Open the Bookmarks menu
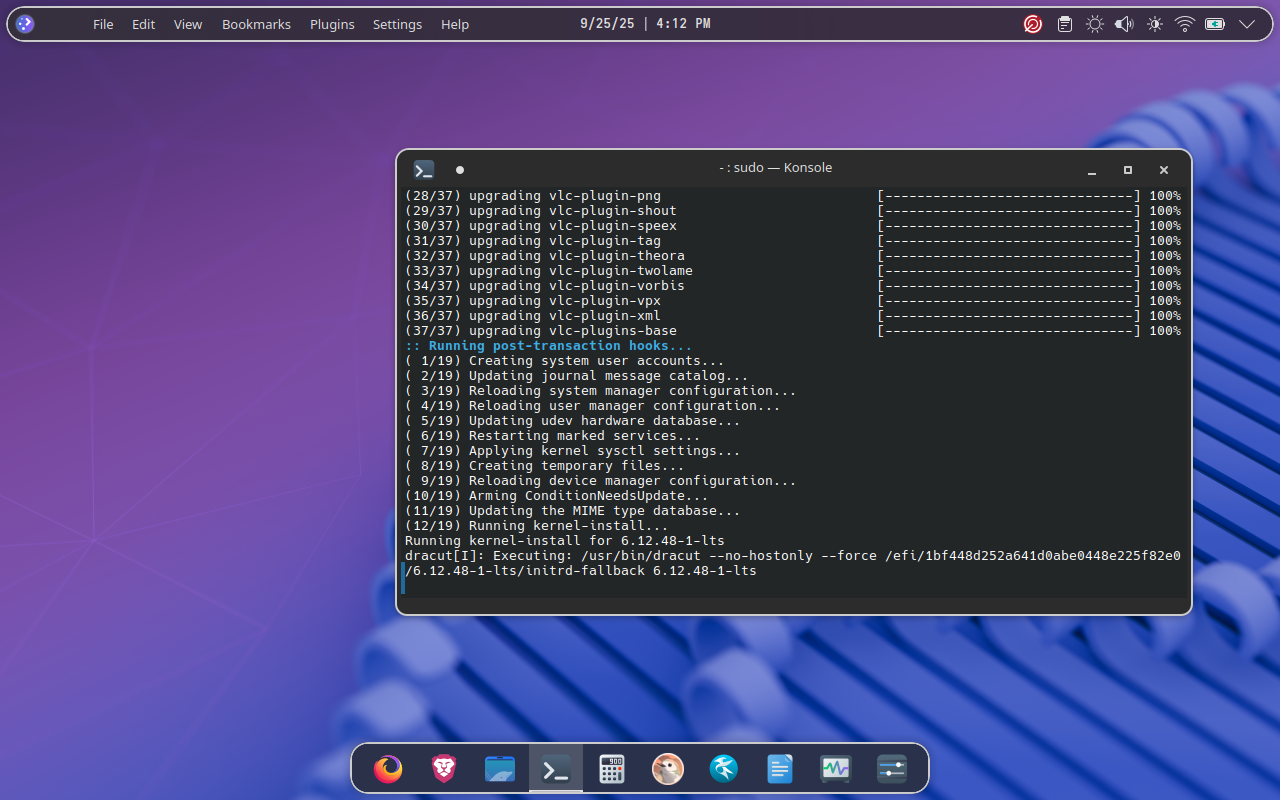The height and width of the screenshot is (800, 1280). 256,24
